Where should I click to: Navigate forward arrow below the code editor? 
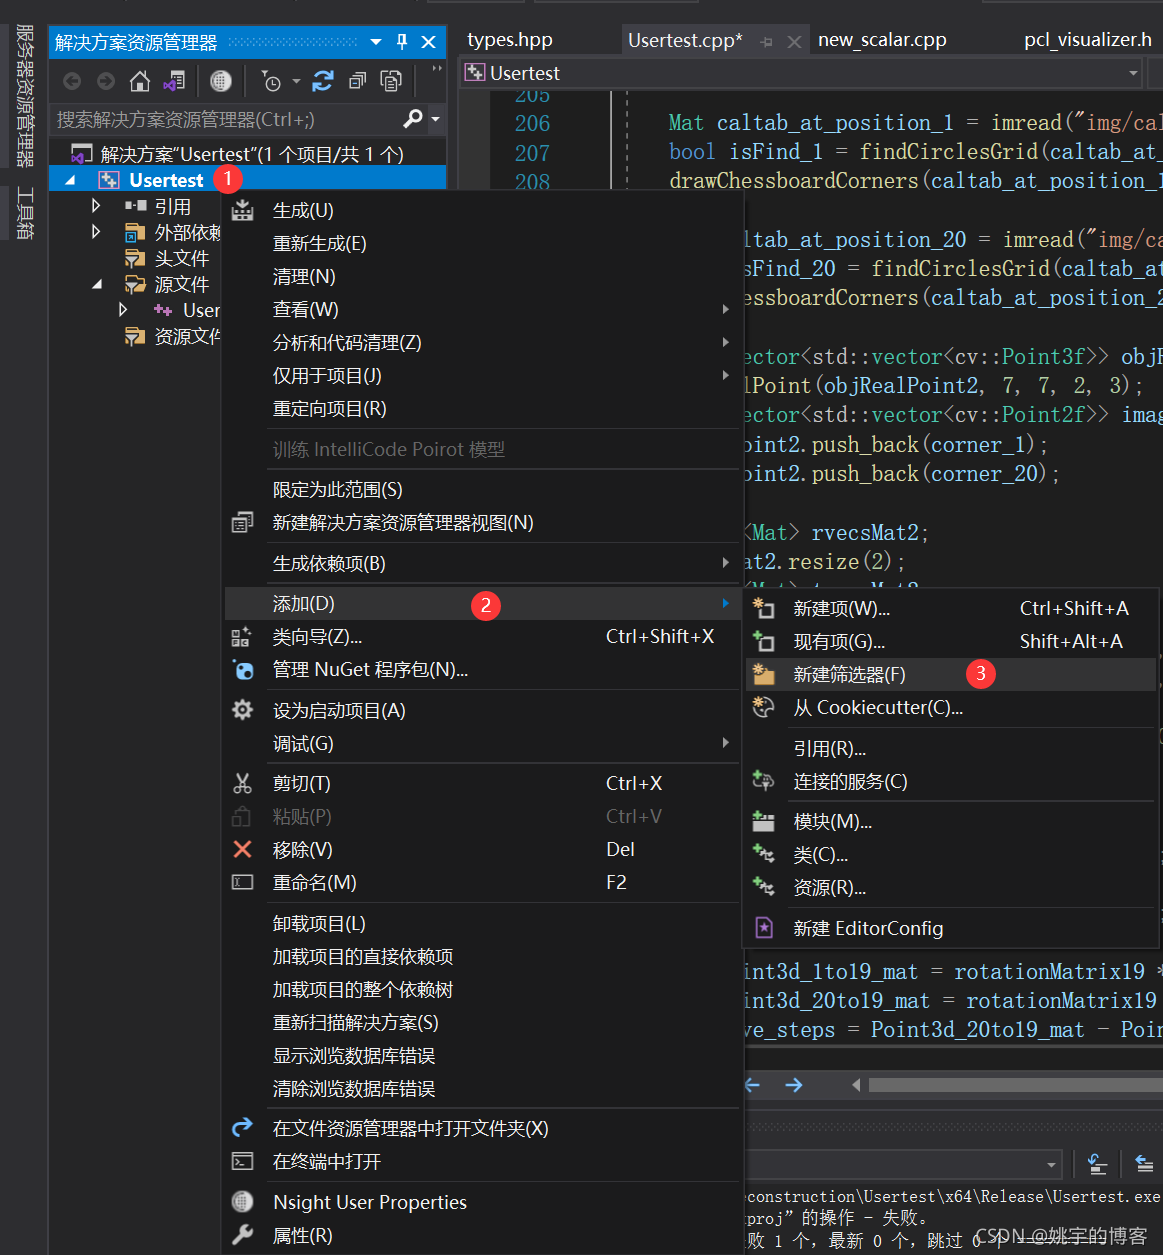[794, 1085]
